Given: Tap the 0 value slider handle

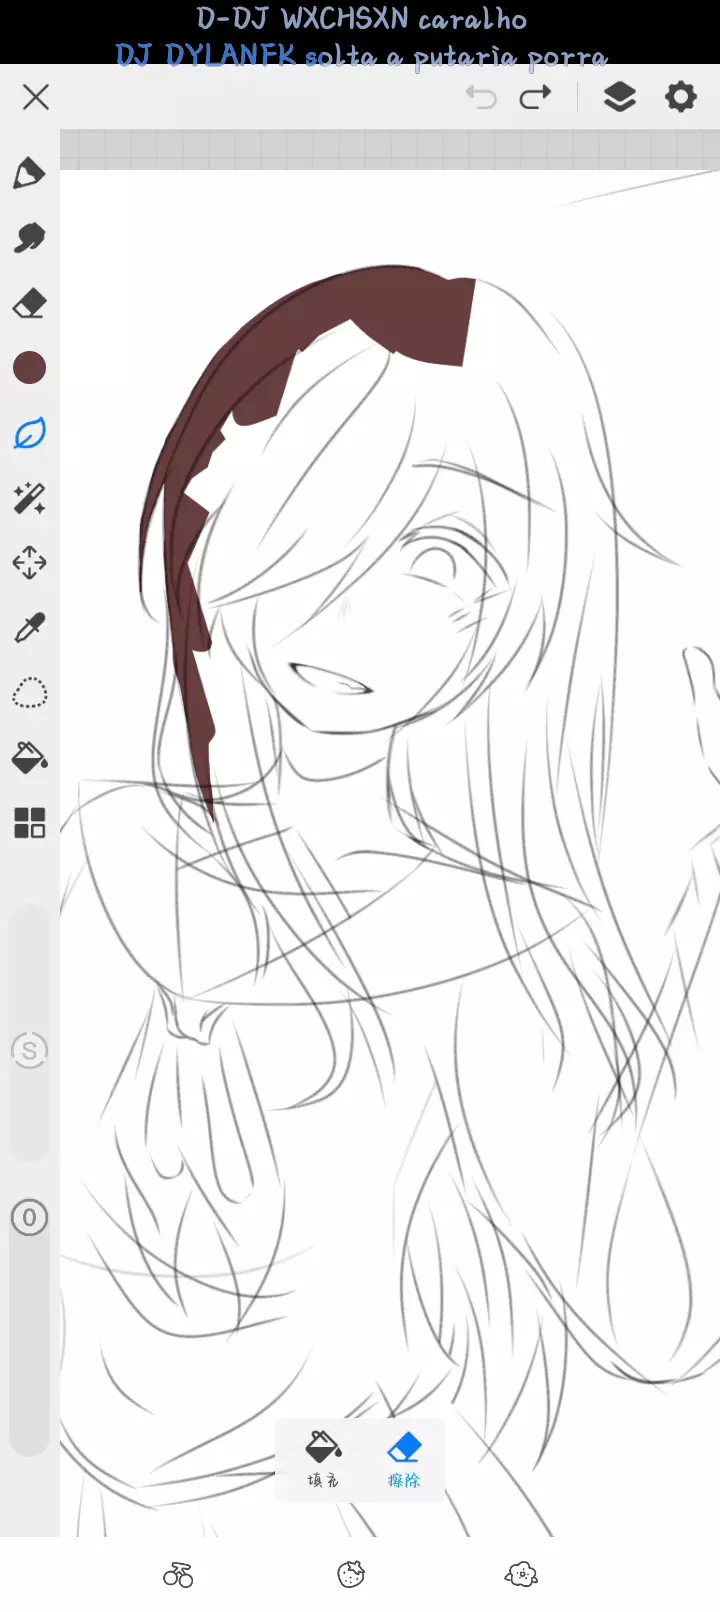Looking at the screenshot, I should (29, 1218).
